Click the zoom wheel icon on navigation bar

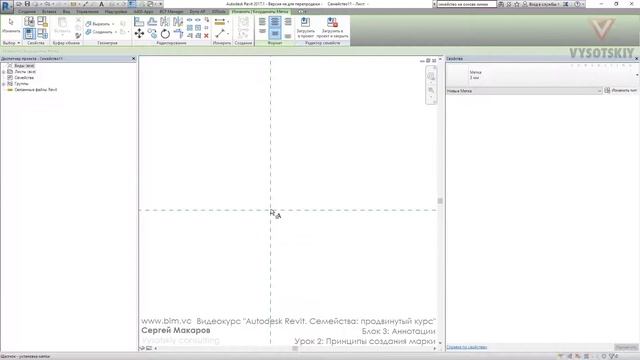431,76
